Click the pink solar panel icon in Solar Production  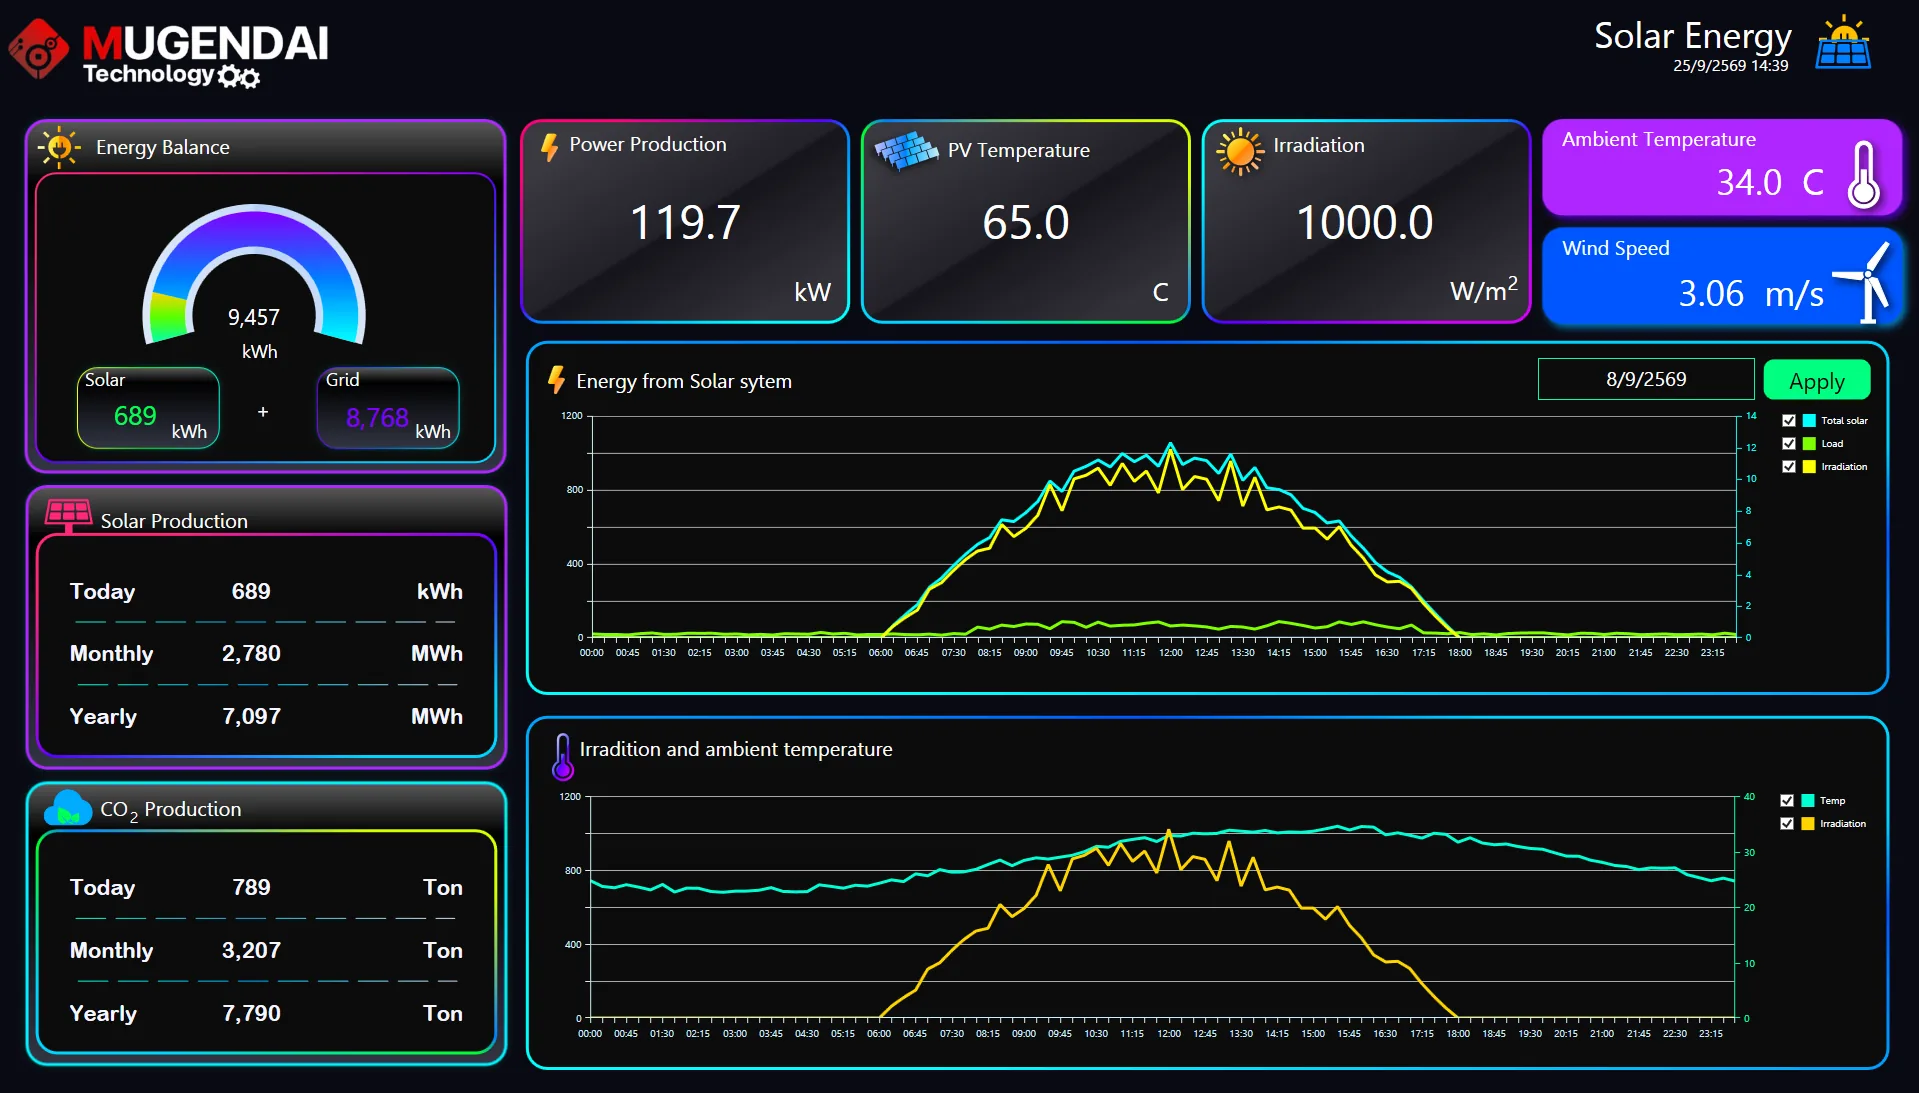[x=69, y=515]
